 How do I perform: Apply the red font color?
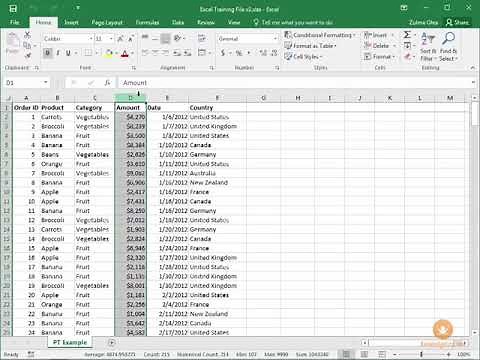pos(125,53)
